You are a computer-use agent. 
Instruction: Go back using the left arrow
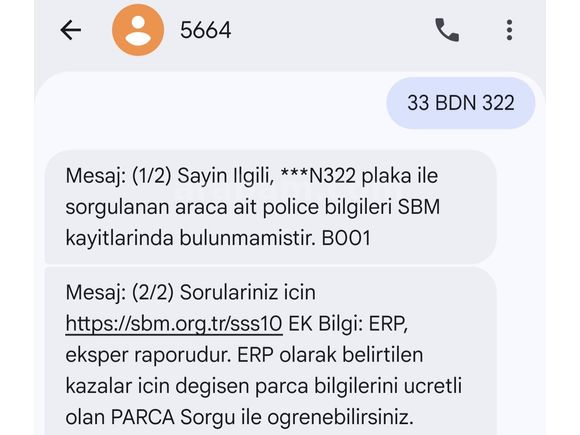[x=71, y=30]
